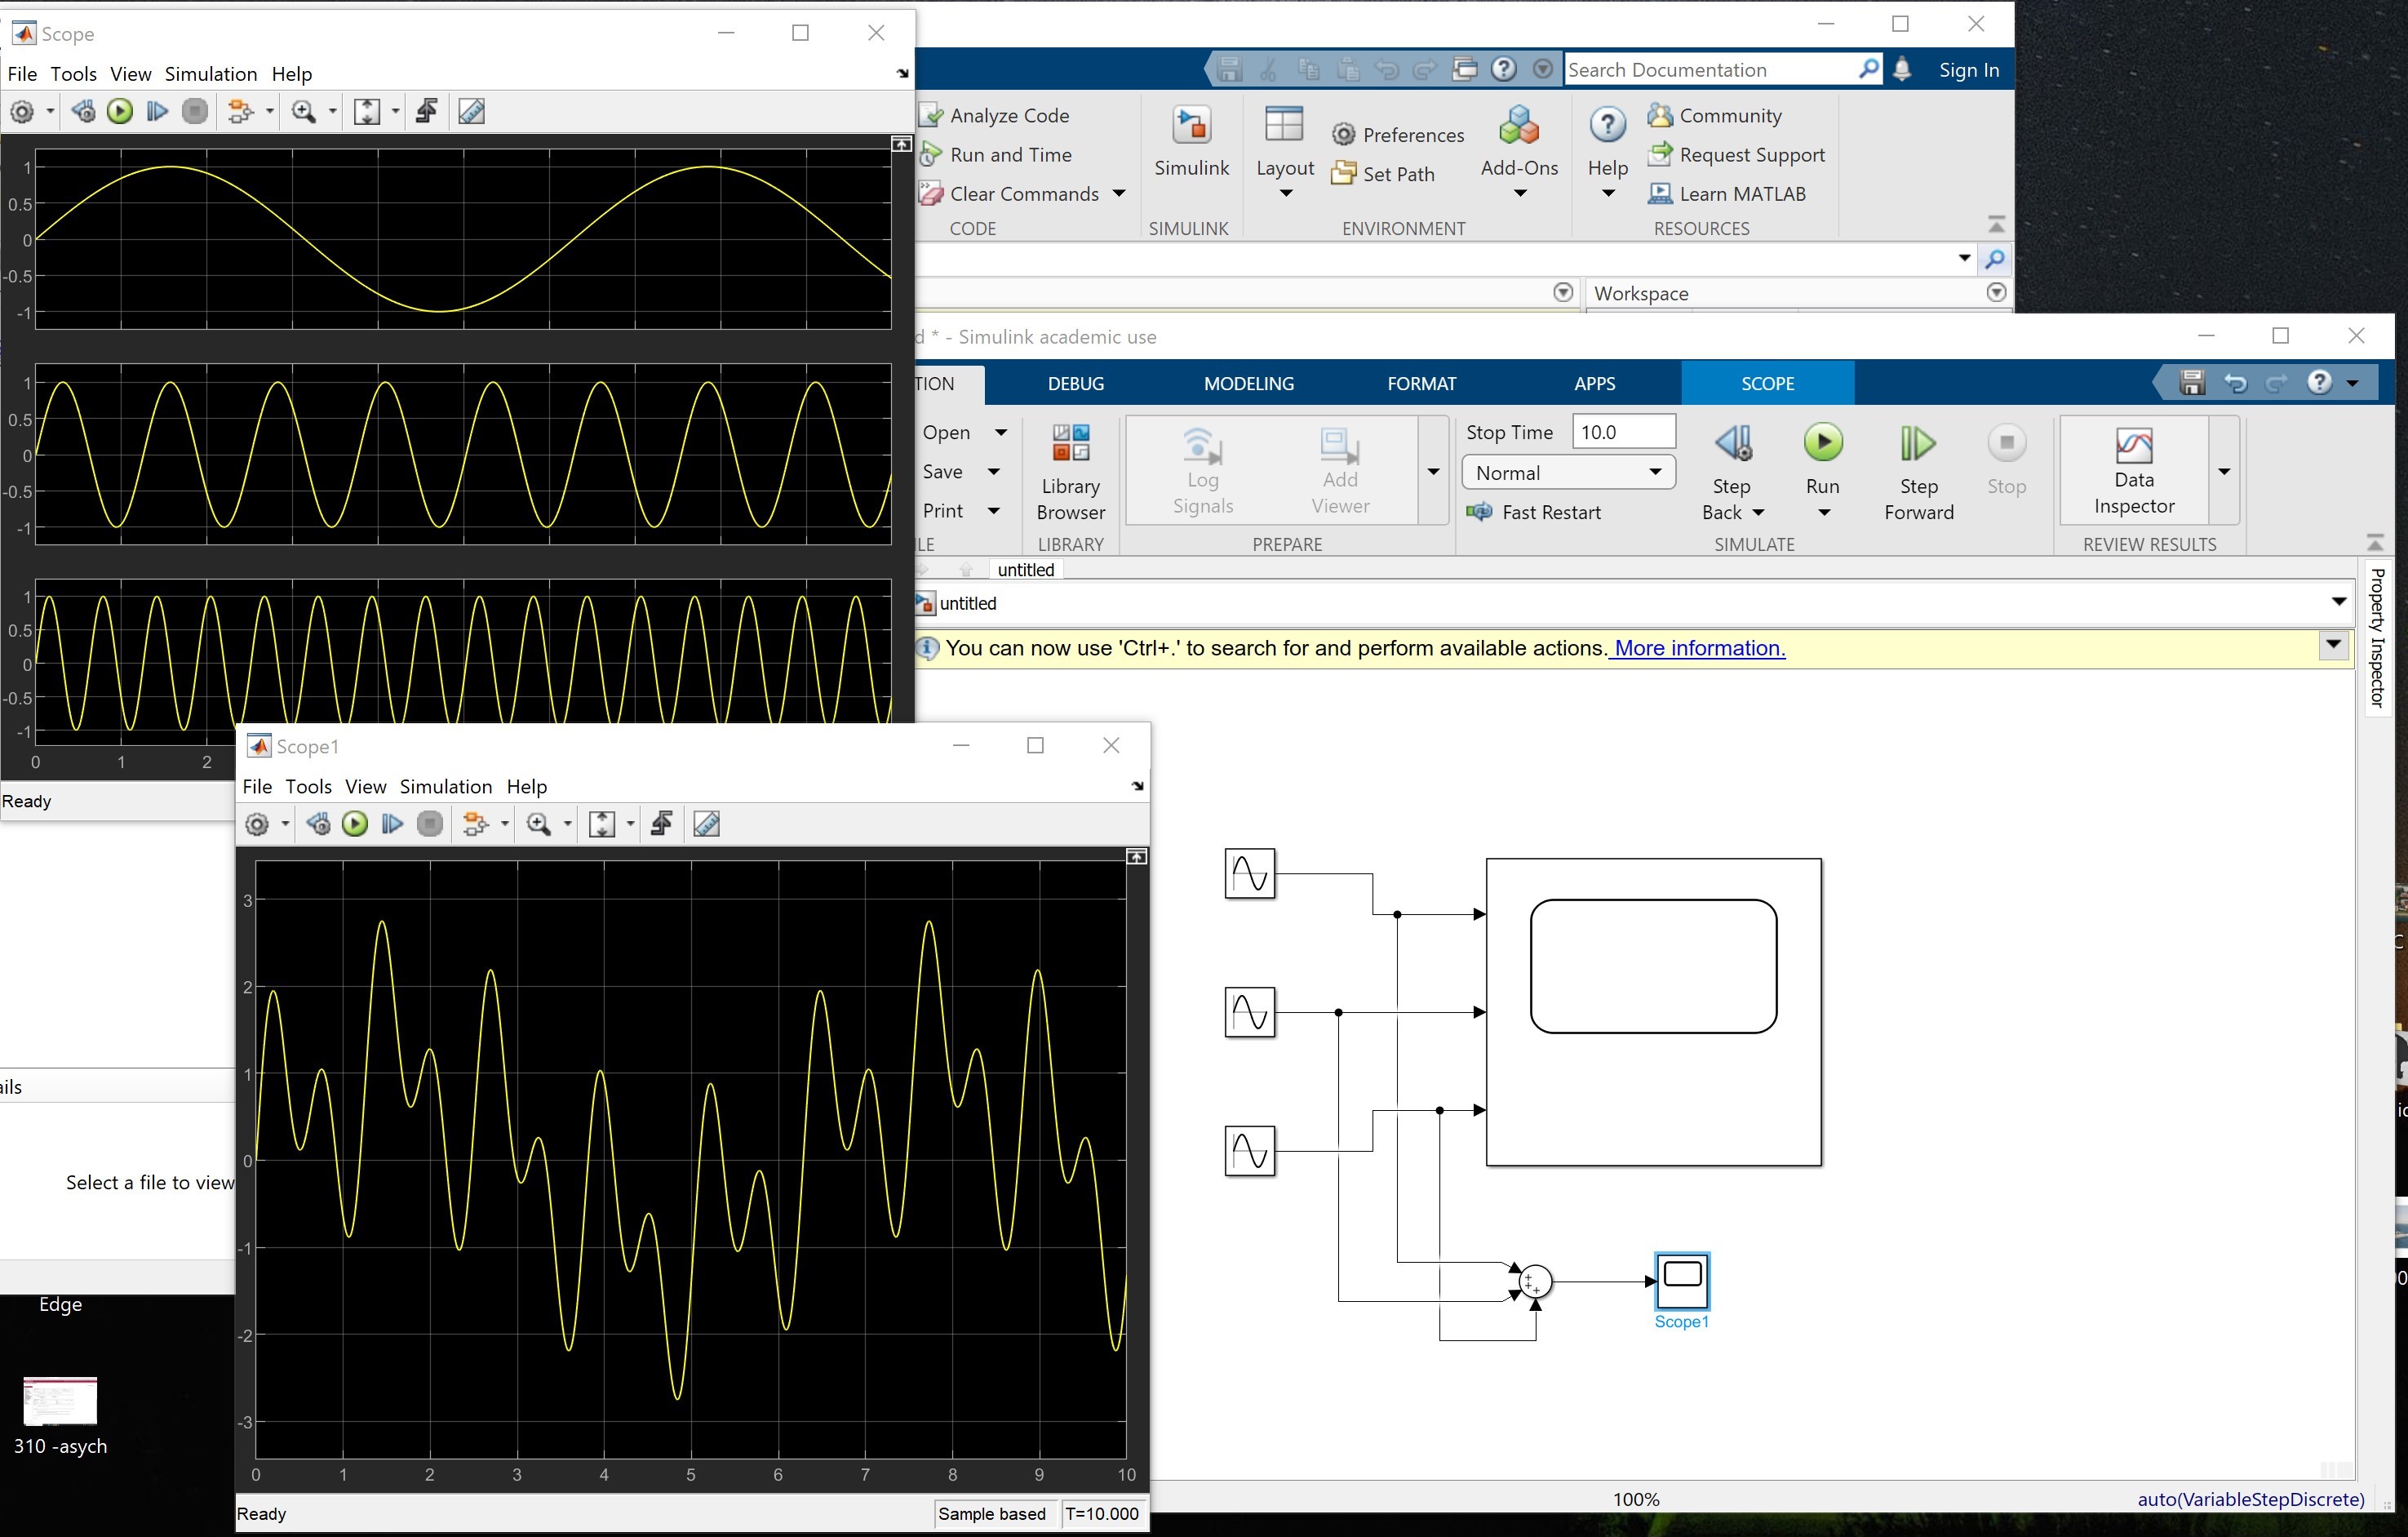Edit the Stop Time value field
The width and height of the screenshot is (2408, 1537).
click(x=1622, y=431)
